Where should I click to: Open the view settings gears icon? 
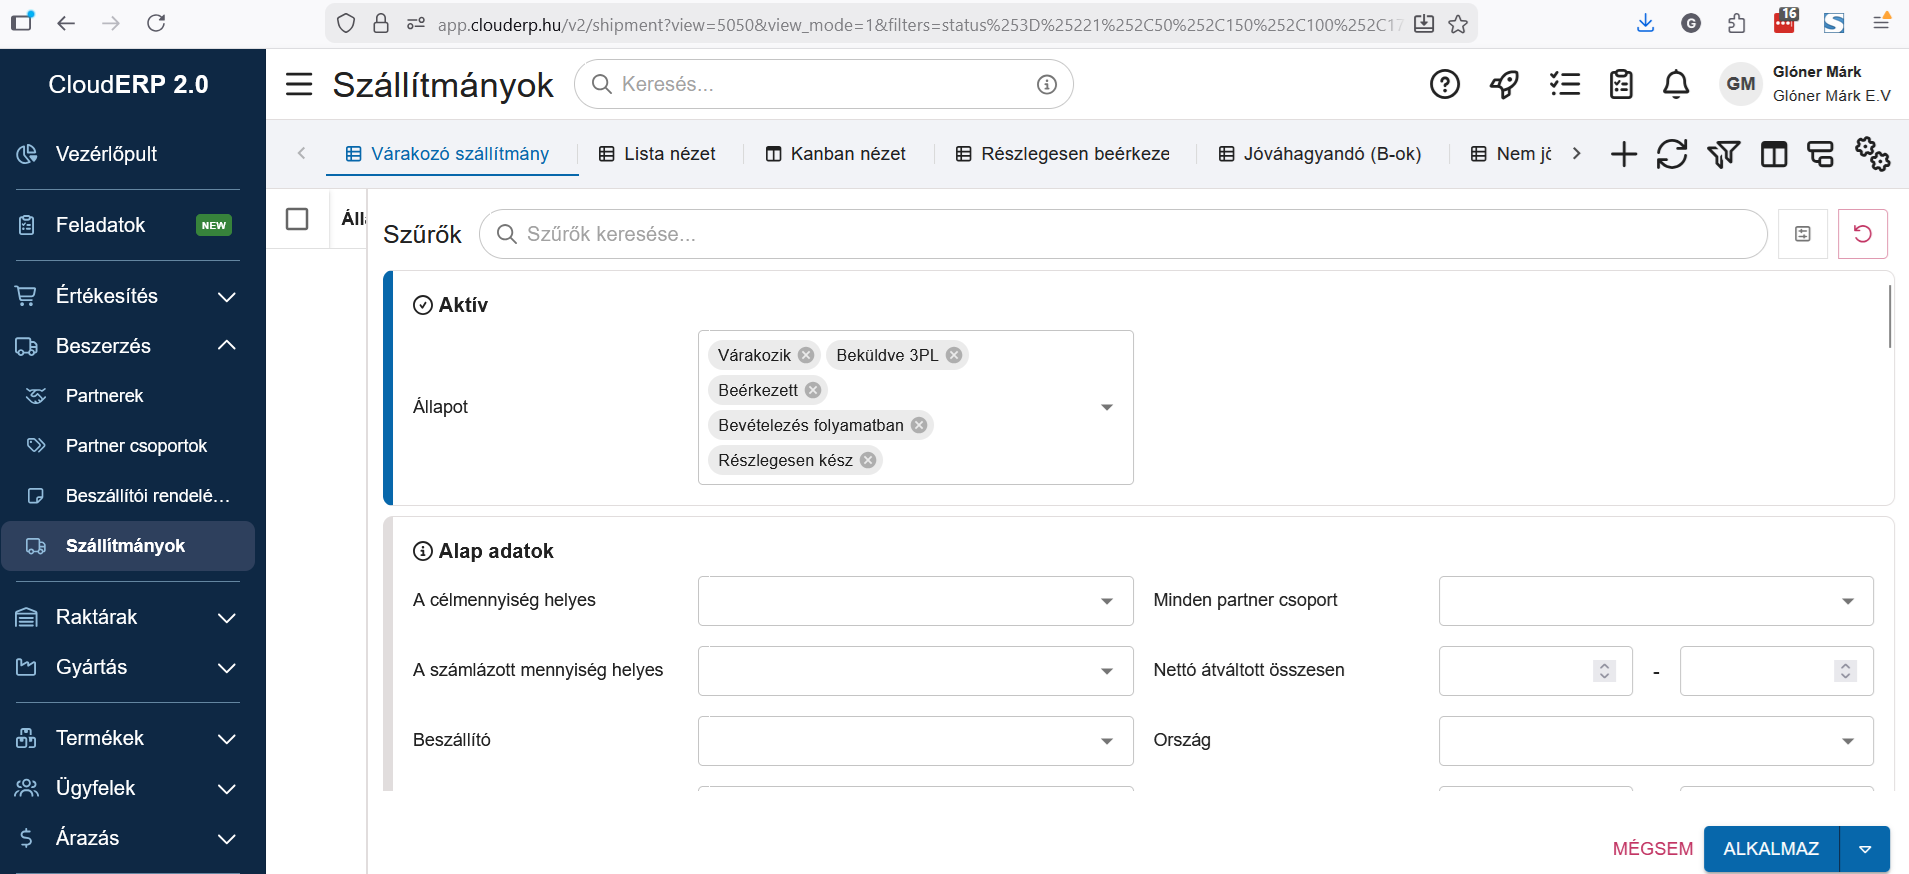coord(1872,154)
